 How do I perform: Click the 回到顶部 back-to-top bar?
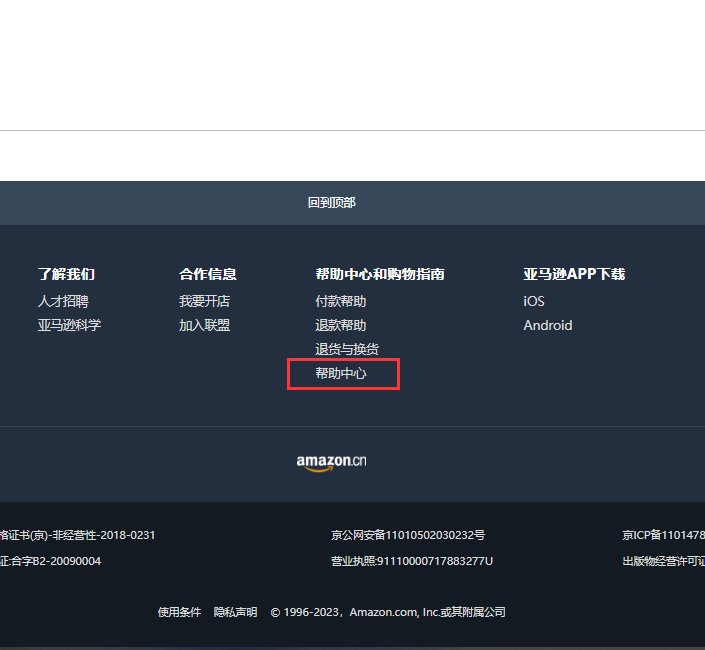point(352,203)
